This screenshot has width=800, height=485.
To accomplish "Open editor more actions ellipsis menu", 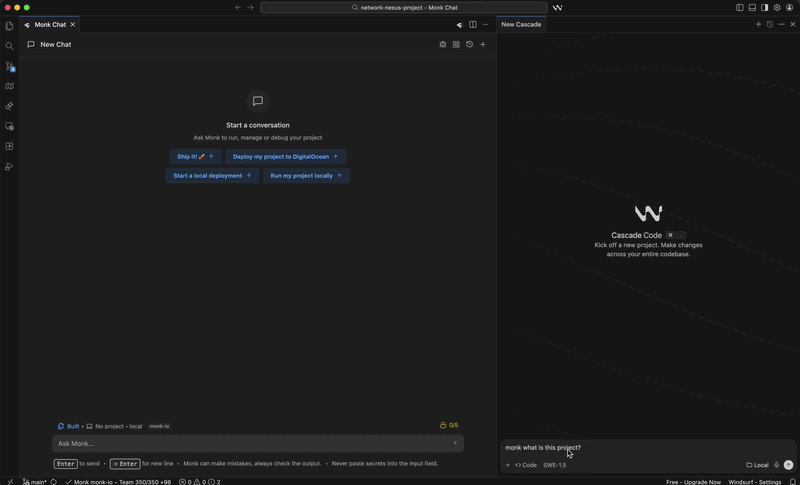I will (x=485, y=24).
